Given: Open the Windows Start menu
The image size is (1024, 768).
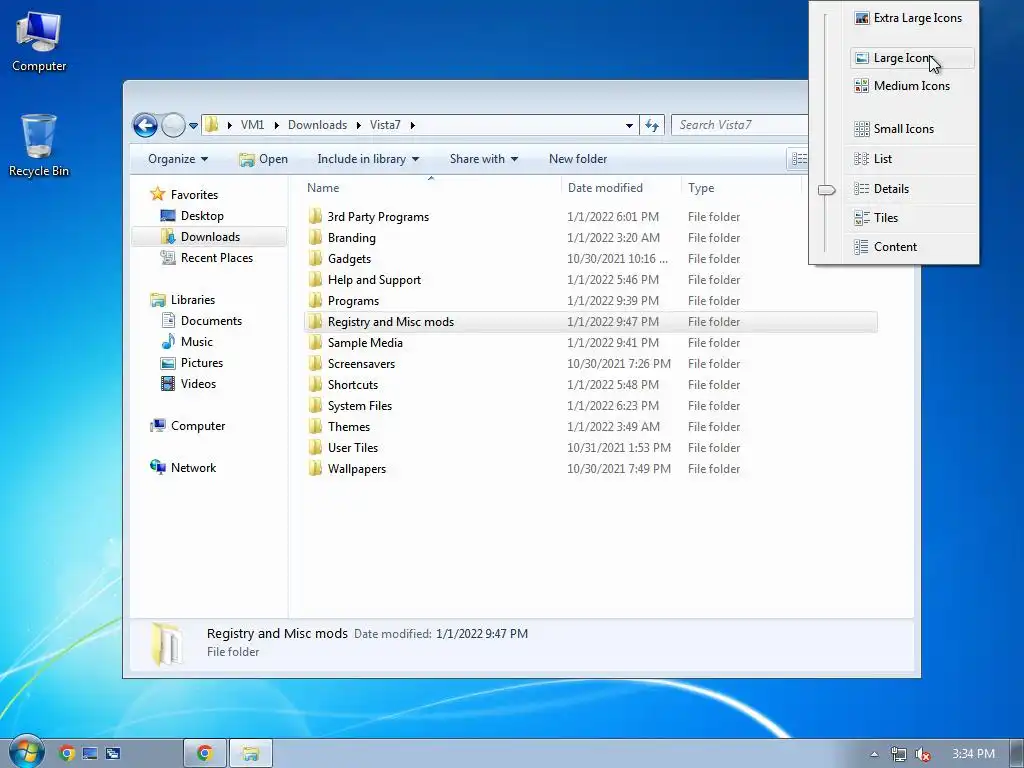Looking at the screenshot, I should (x=26, y=752).
